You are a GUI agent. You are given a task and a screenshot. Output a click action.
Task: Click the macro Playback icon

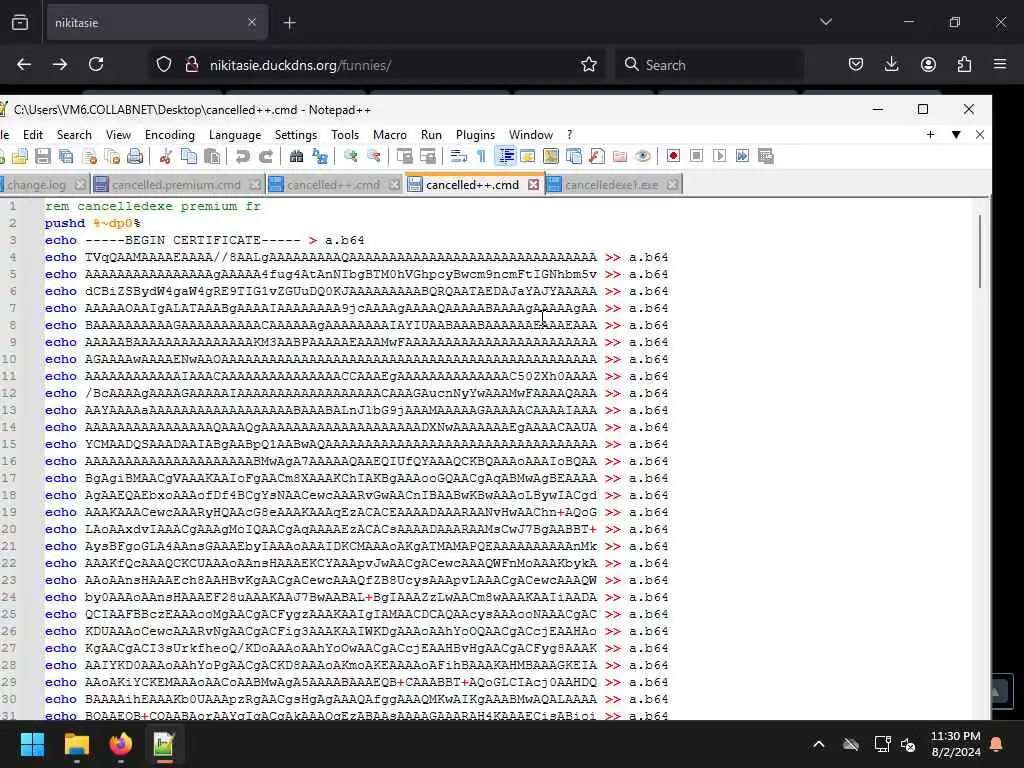tap(719, 156)
